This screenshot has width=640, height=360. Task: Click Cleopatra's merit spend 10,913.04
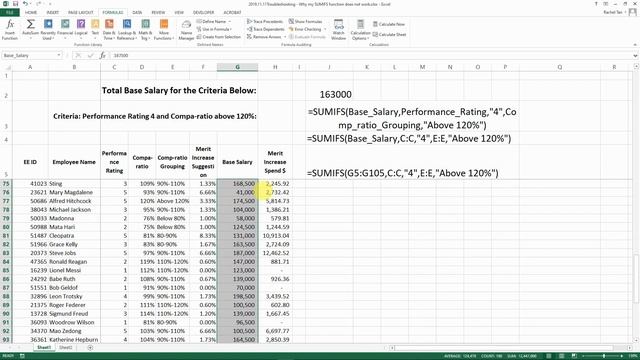coord(276,236)
